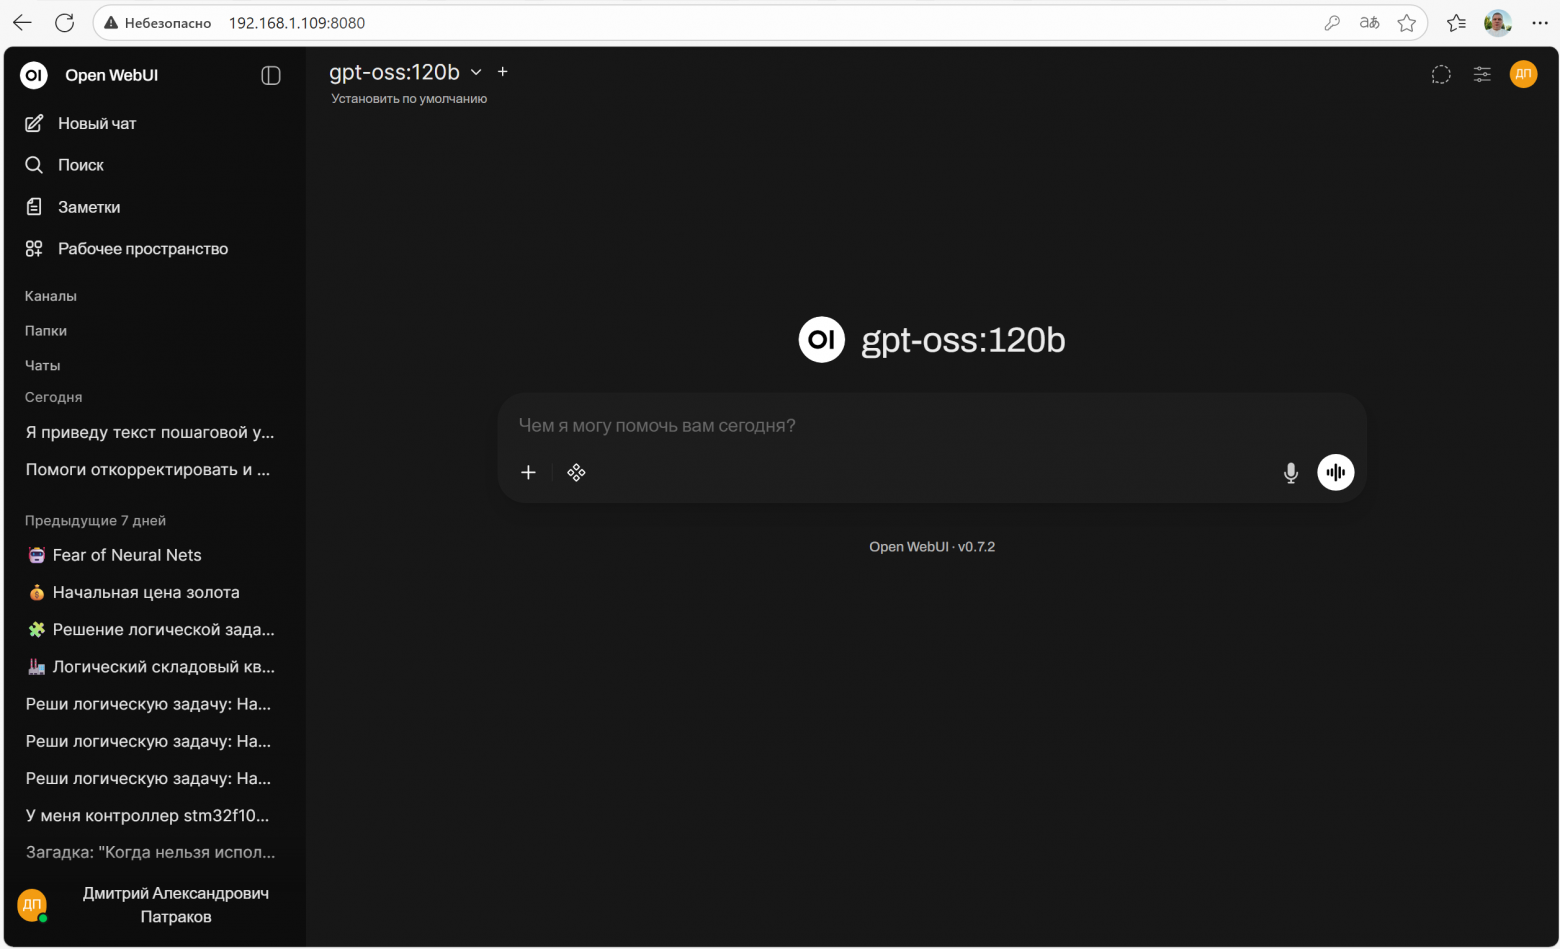Image resolution: width=1560 pixels, height=949 pixels.
Task: Open the 'Fear of Neural Nets' chat
Action: (127, 555)
